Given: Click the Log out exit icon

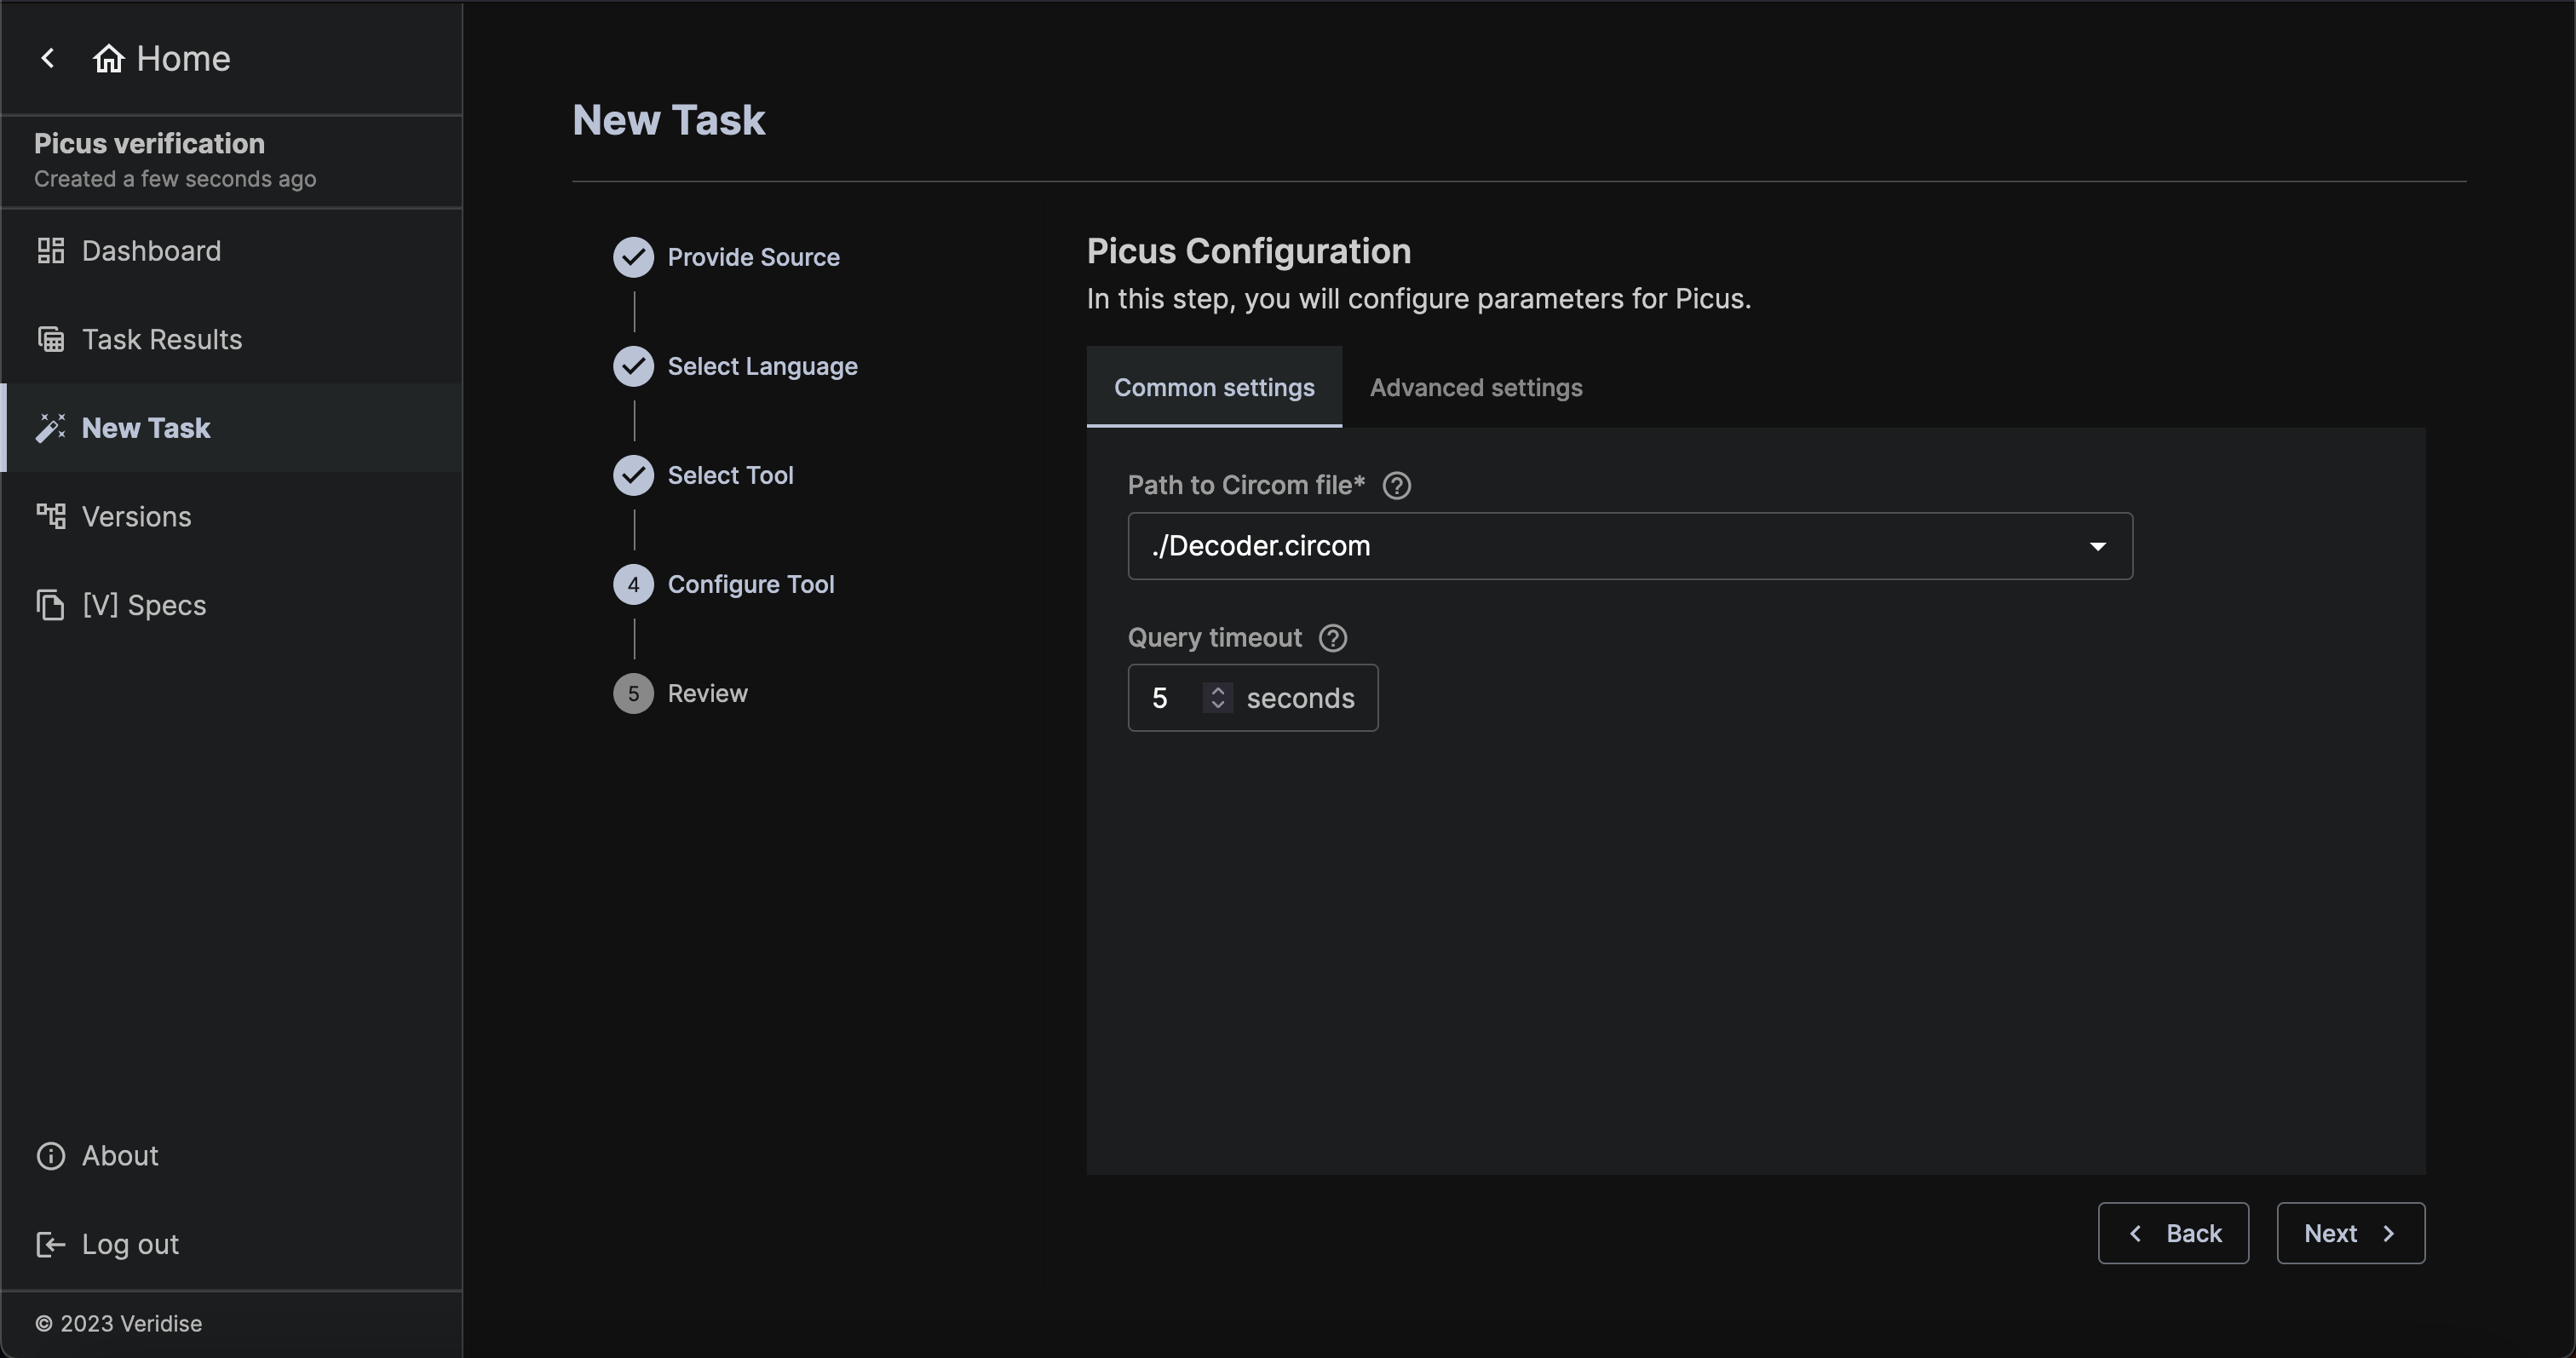Looking at the screenshot, I should (x=51, y=1245).
